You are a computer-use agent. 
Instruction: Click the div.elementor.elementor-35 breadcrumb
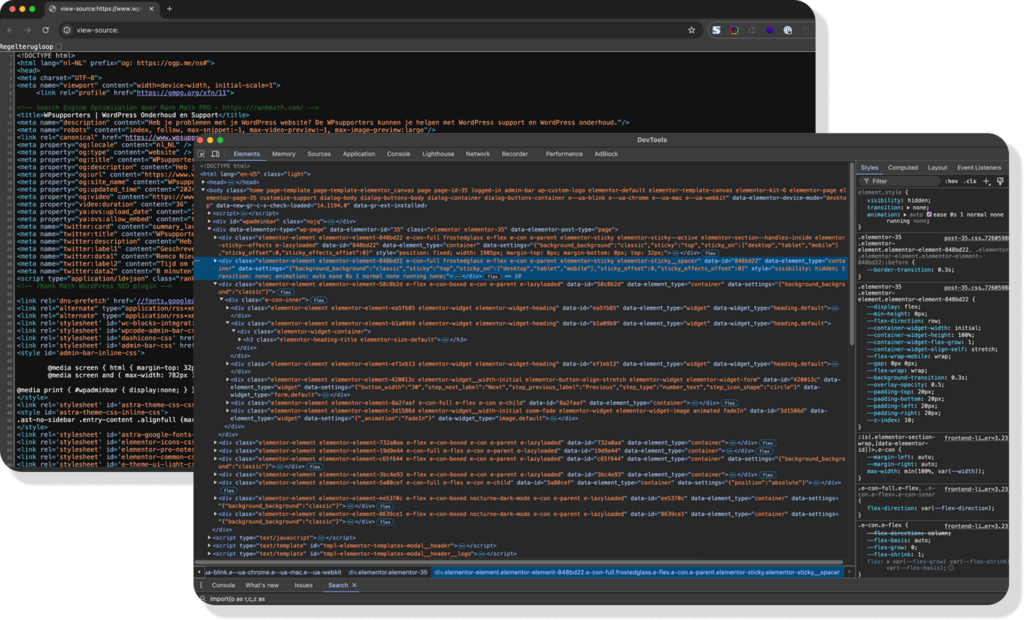coord(388,572)
